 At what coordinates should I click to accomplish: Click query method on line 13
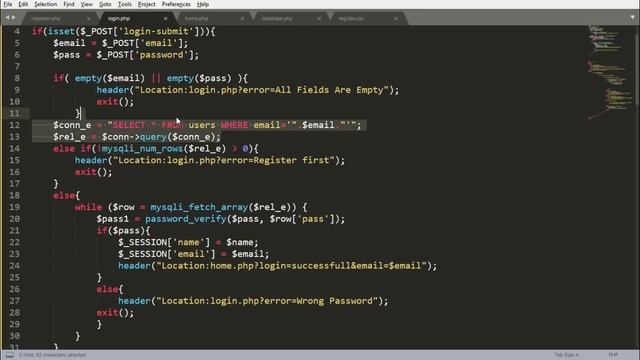(x=153, y=137)
